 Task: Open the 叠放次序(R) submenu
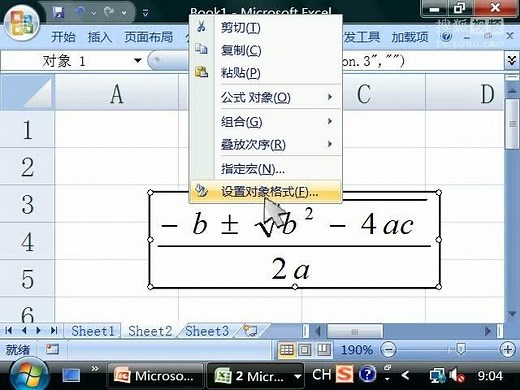coord(266,144)
